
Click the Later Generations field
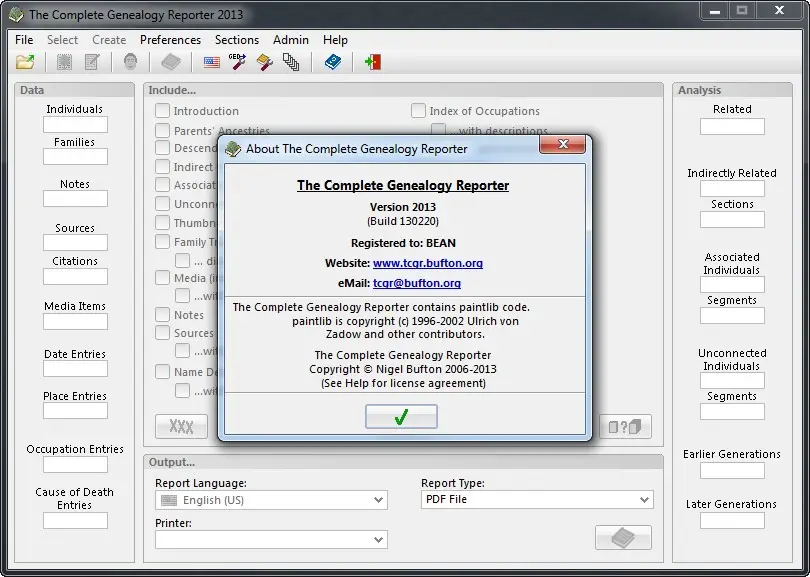(732, 521)
